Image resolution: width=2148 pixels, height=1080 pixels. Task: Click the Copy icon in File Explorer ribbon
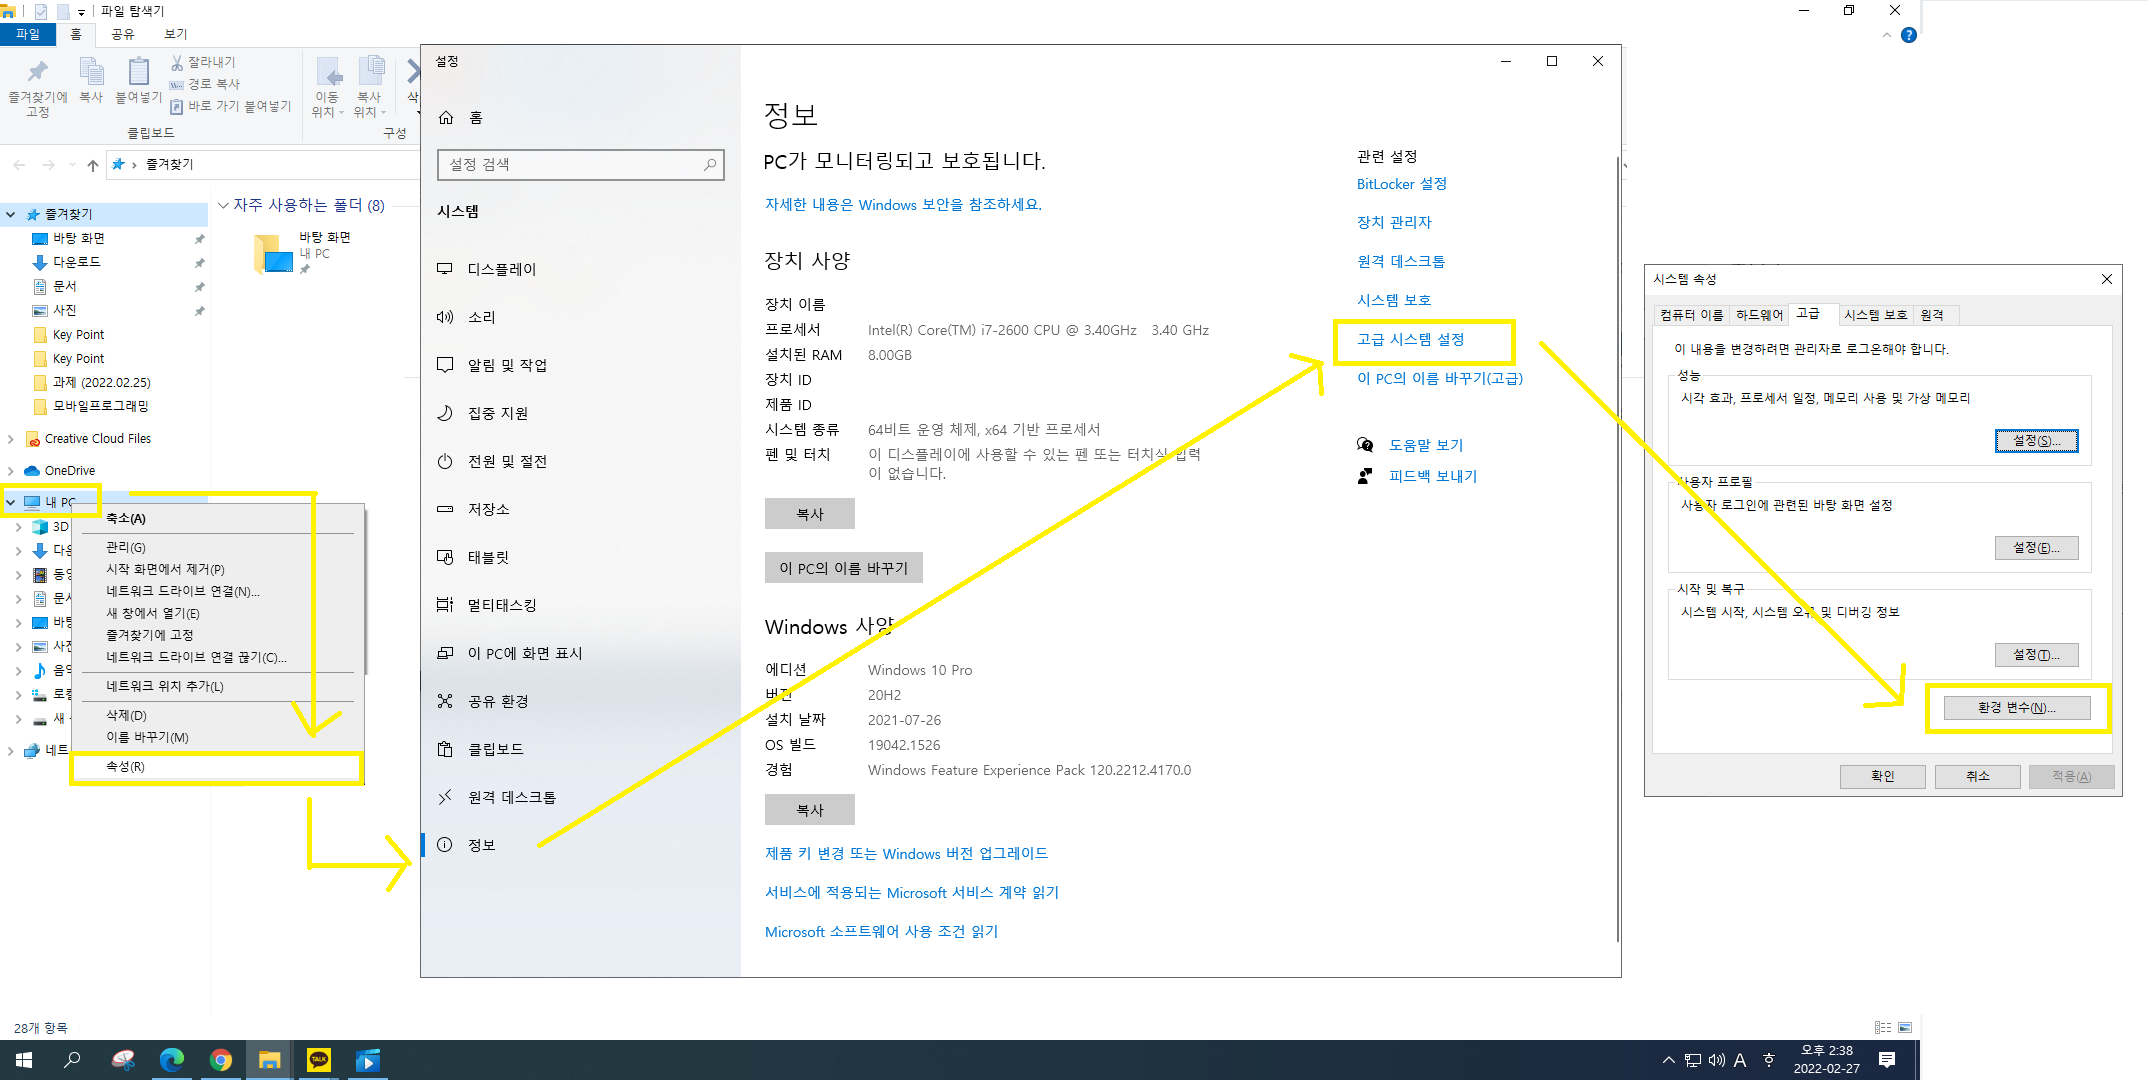[91, 72]
